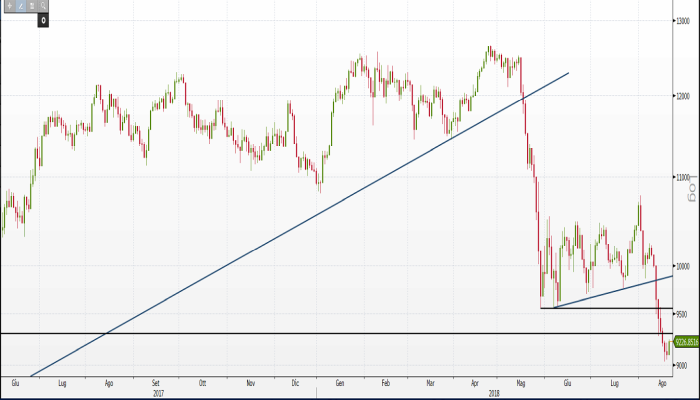Click the 'Mag' month label on time axis
700x400 pixels.
coord(521,382)
